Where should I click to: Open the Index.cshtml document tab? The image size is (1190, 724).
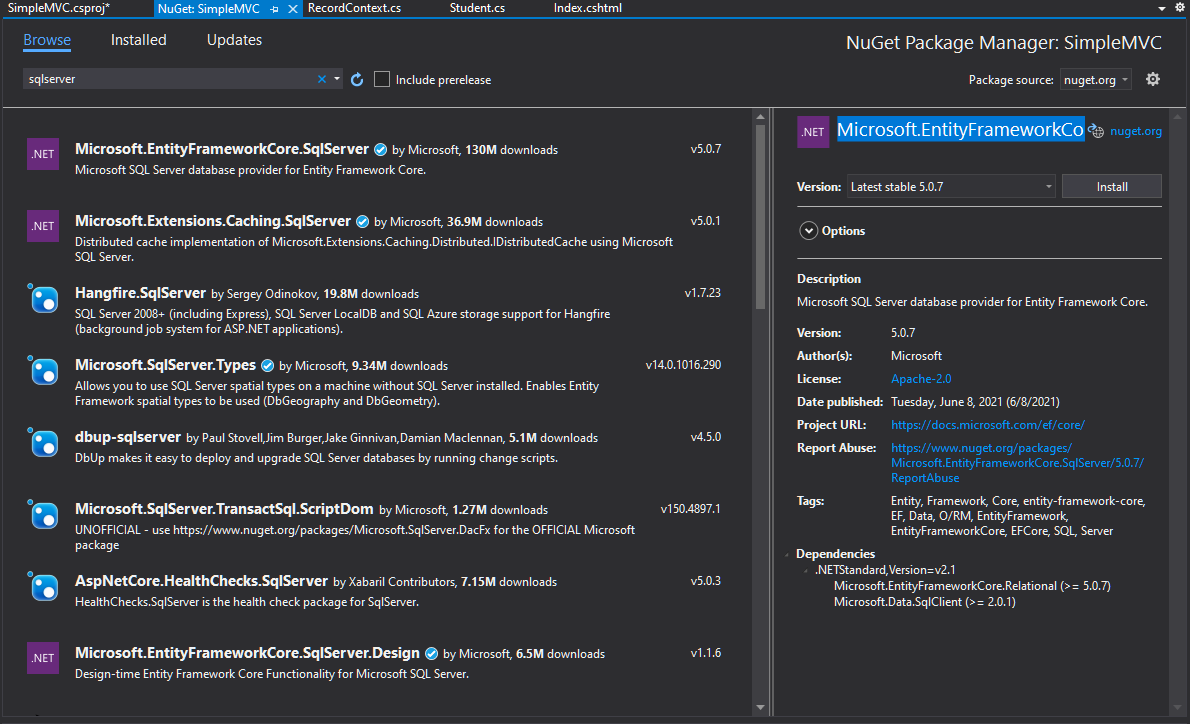click(587, 8)
